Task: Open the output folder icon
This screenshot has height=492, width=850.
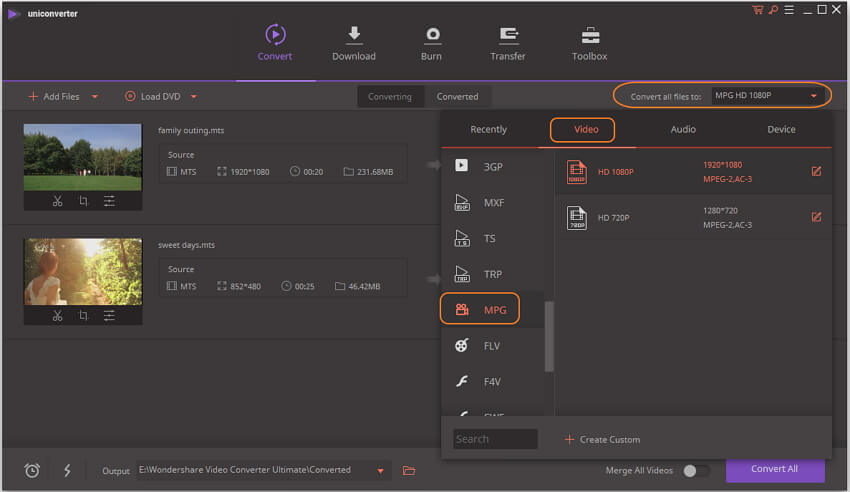Action: pyautogui.click(x=409, y=470)
